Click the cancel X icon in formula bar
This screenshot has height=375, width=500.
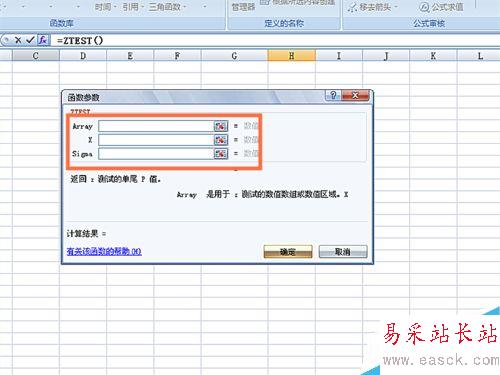click(x=18, y=40)
